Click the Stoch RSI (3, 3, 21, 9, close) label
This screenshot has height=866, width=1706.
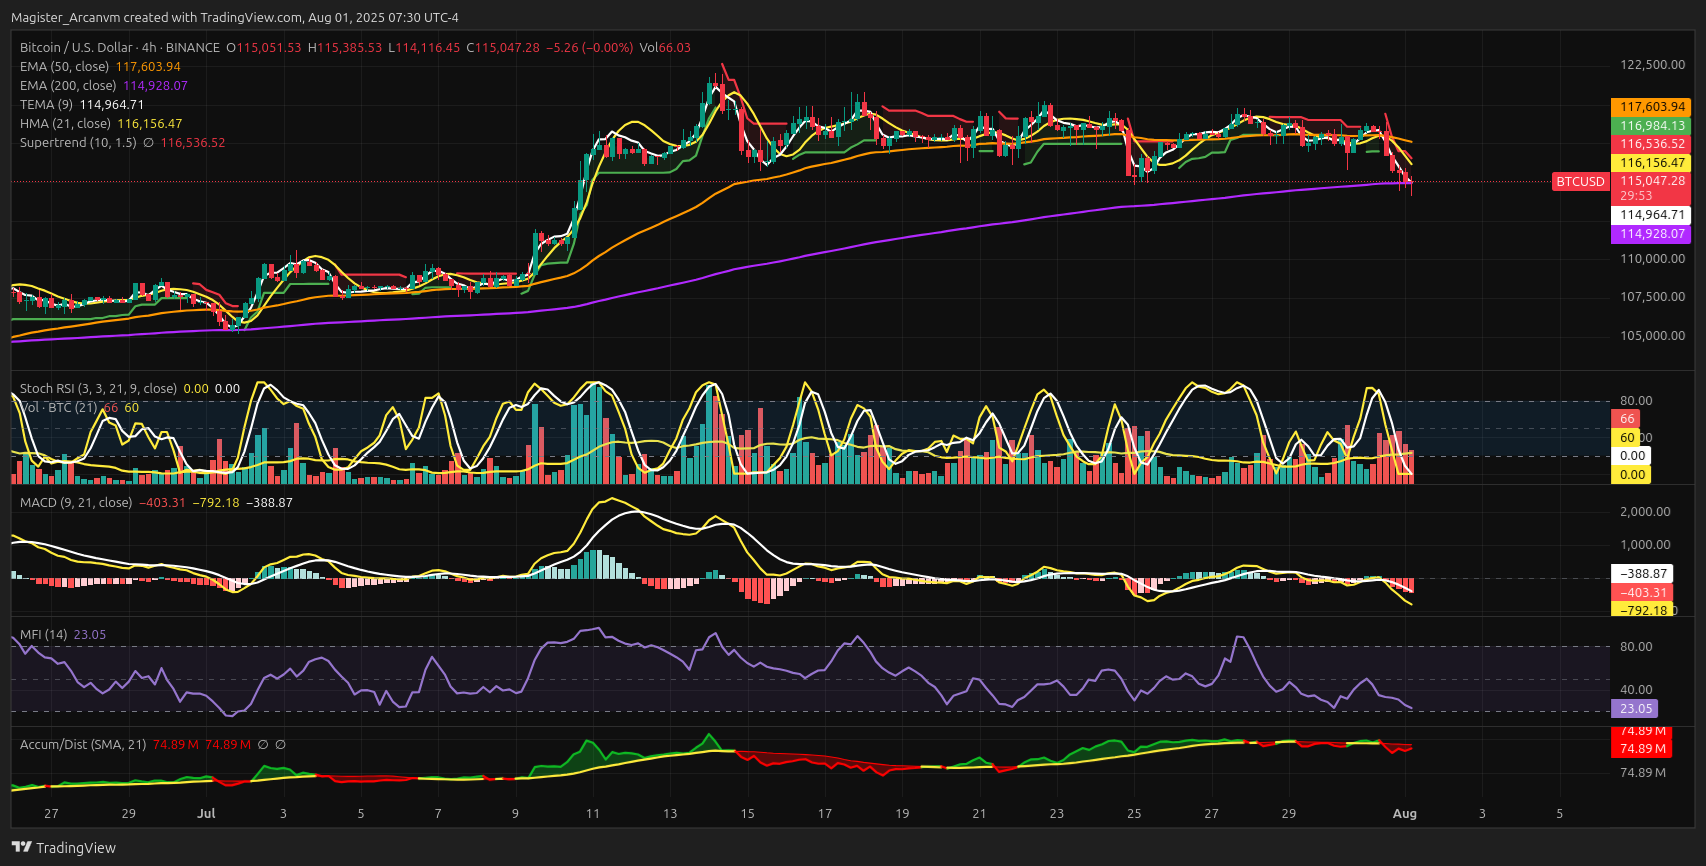(x=98, y=388)
